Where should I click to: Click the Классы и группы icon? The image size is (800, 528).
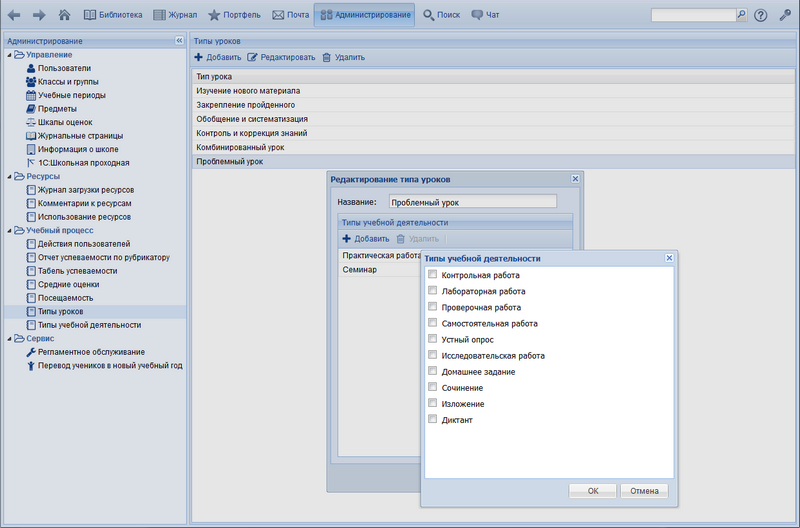pos(31,82)
